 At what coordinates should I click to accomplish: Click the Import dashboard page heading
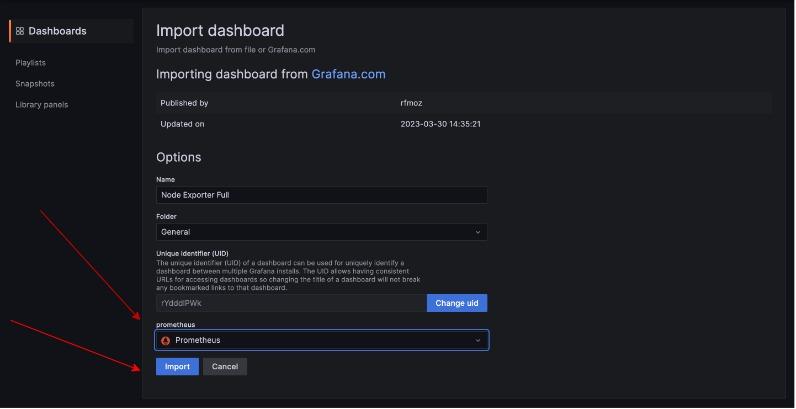point(220,31)
